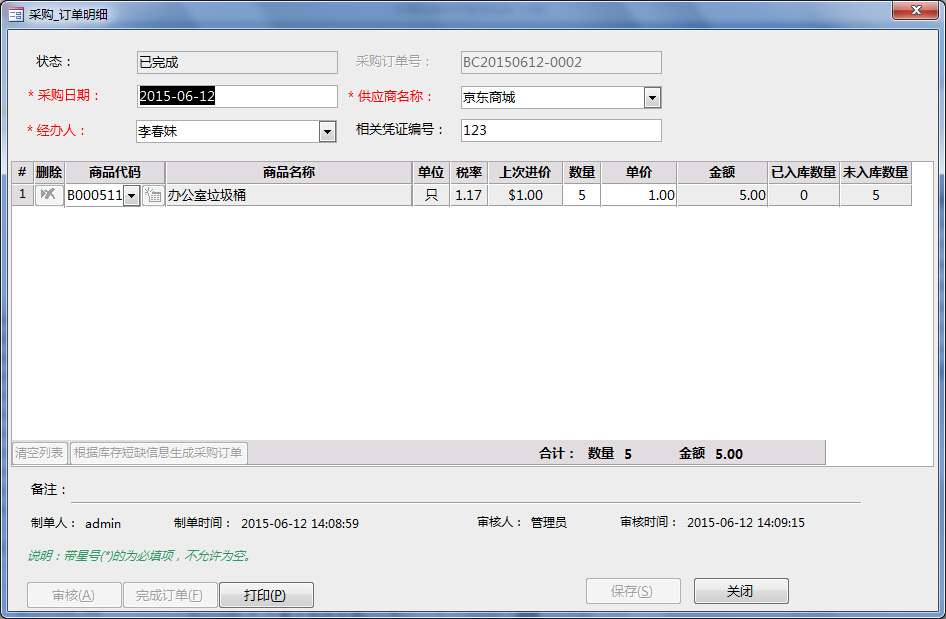Click the 采购日期 field showing 2015-06-12

click(x=237, y=96)
